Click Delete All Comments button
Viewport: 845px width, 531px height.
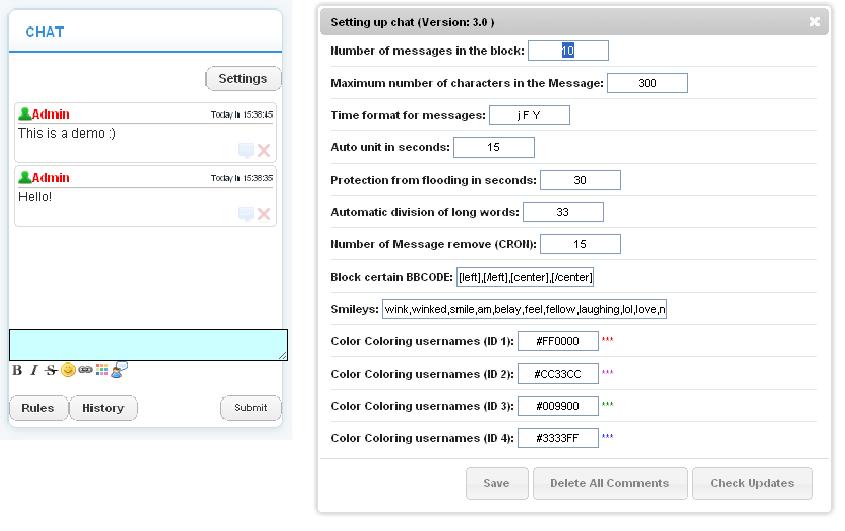pyautogui.click(x=610, y=483)
